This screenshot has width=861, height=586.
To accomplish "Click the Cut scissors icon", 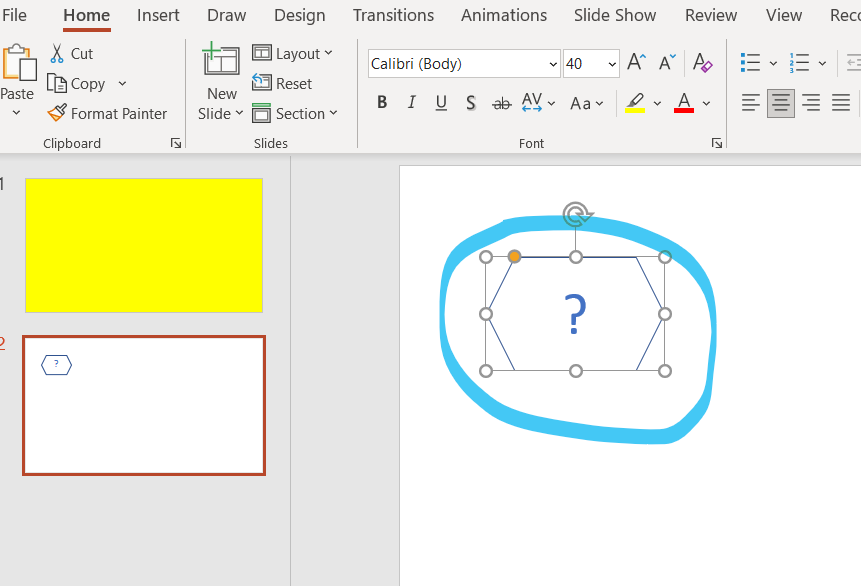I will pyautogui.click(x=58, y=54).
